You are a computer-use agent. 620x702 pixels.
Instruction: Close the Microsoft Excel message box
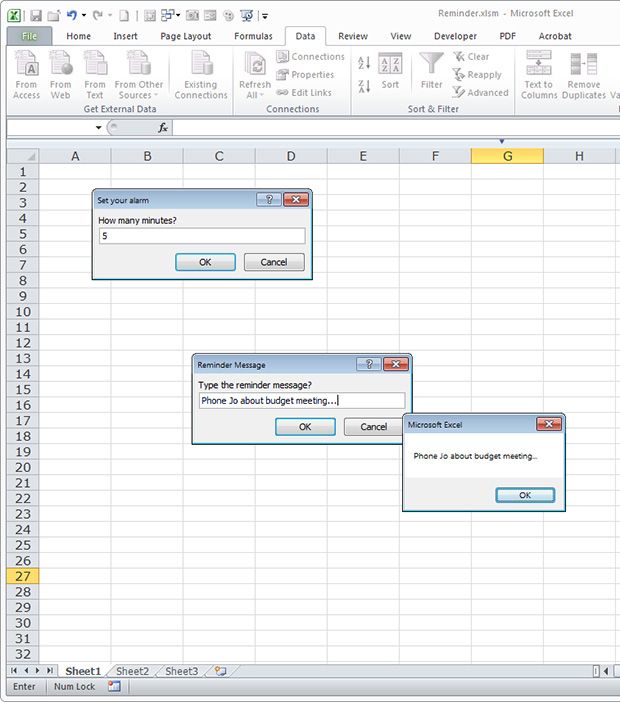(549, 424)
